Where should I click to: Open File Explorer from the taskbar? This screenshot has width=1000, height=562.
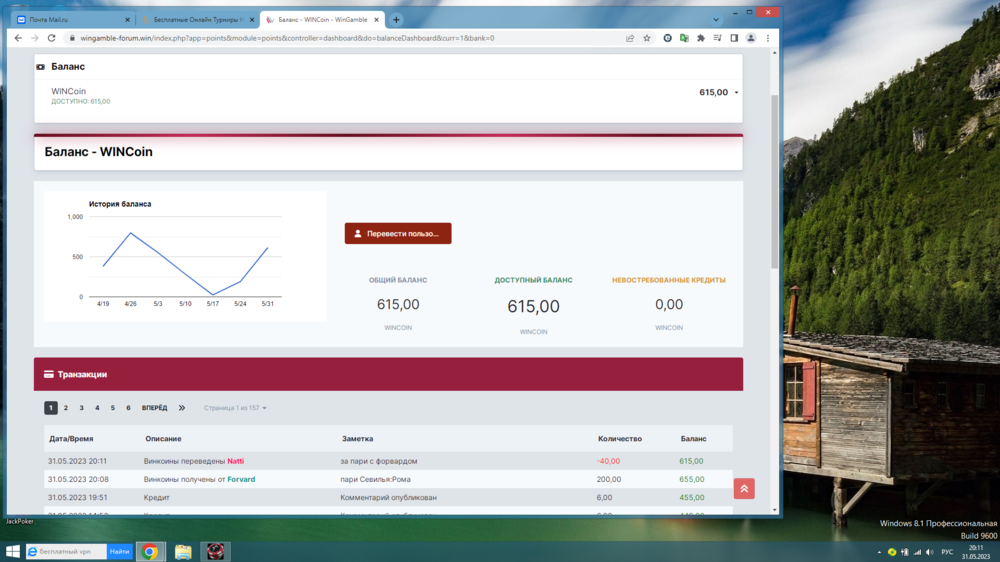[x=183, y=551]
